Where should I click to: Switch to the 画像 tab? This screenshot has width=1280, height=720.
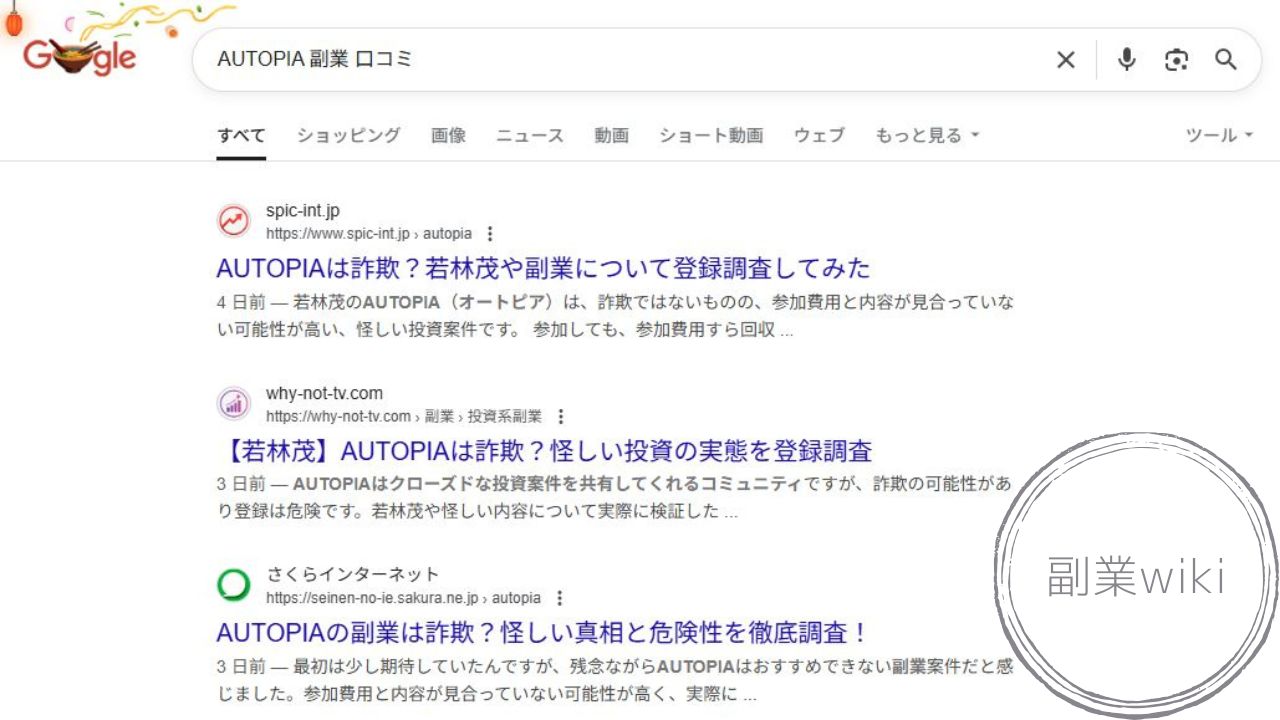[448, 135]
